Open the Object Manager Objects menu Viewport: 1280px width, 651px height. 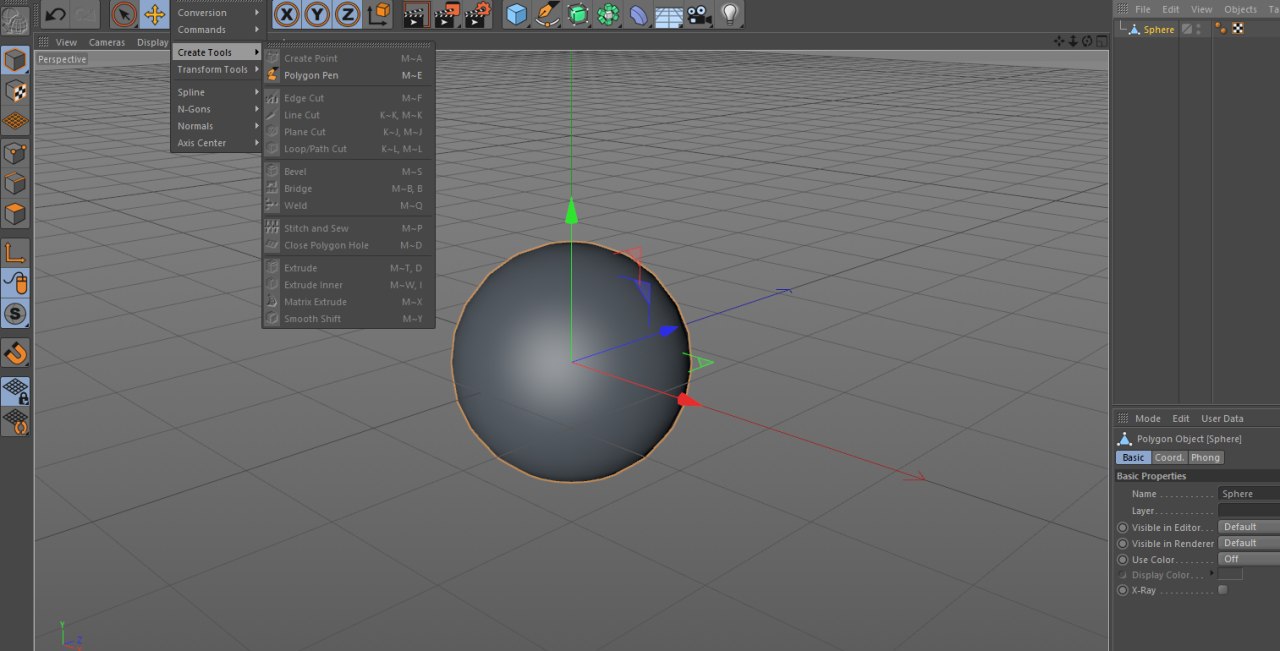pos(1240,9)
